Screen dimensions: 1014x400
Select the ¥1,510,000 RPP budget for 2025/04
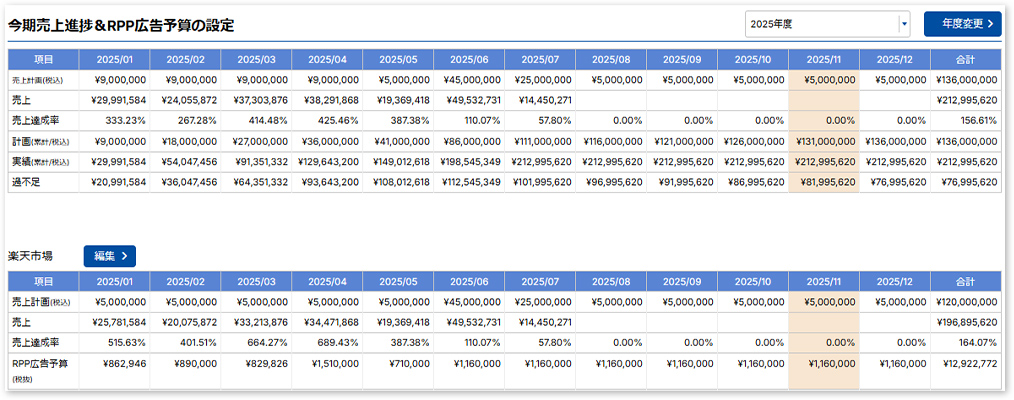[327, 363]
